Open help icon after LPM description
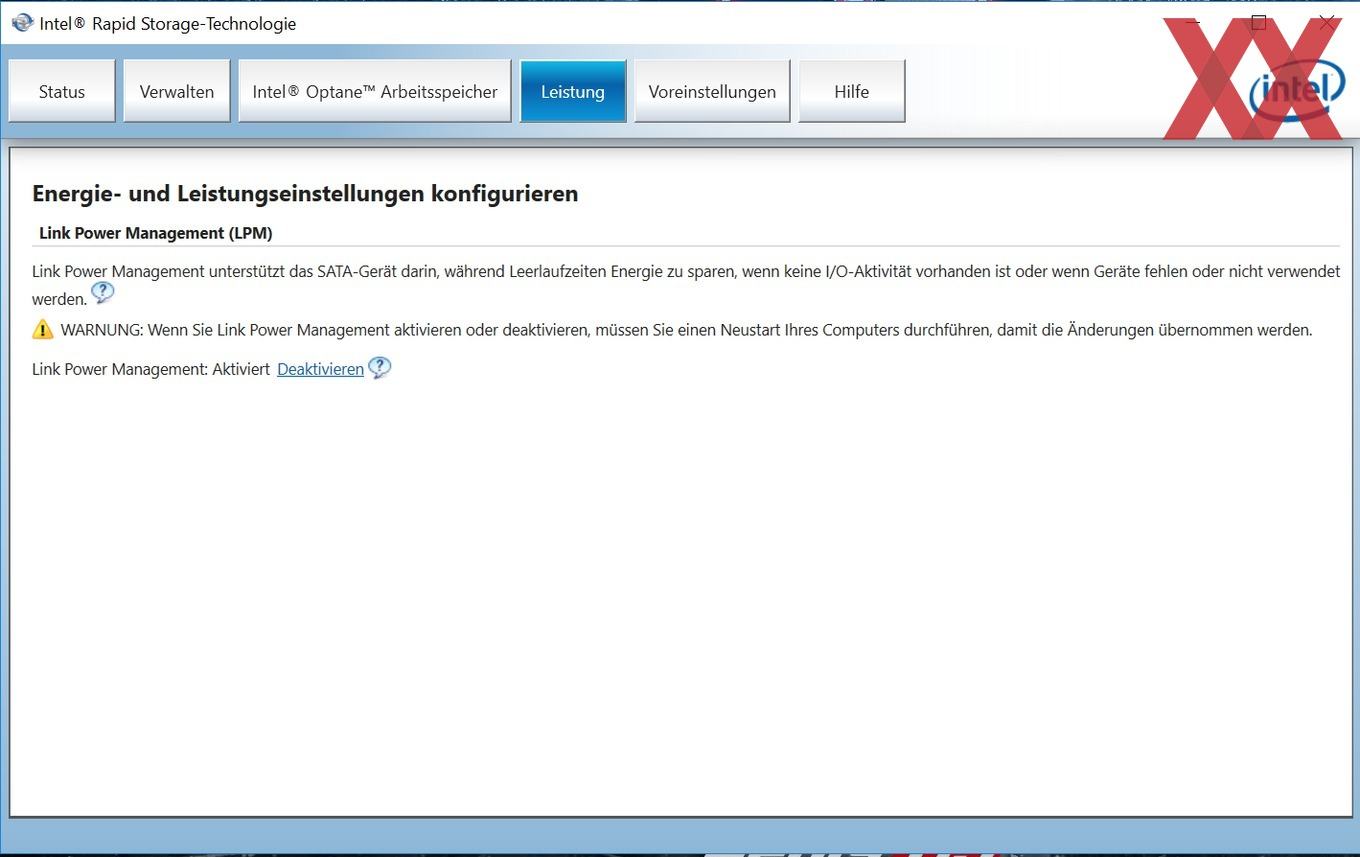1360x857 pixels. tap(102, 293)
